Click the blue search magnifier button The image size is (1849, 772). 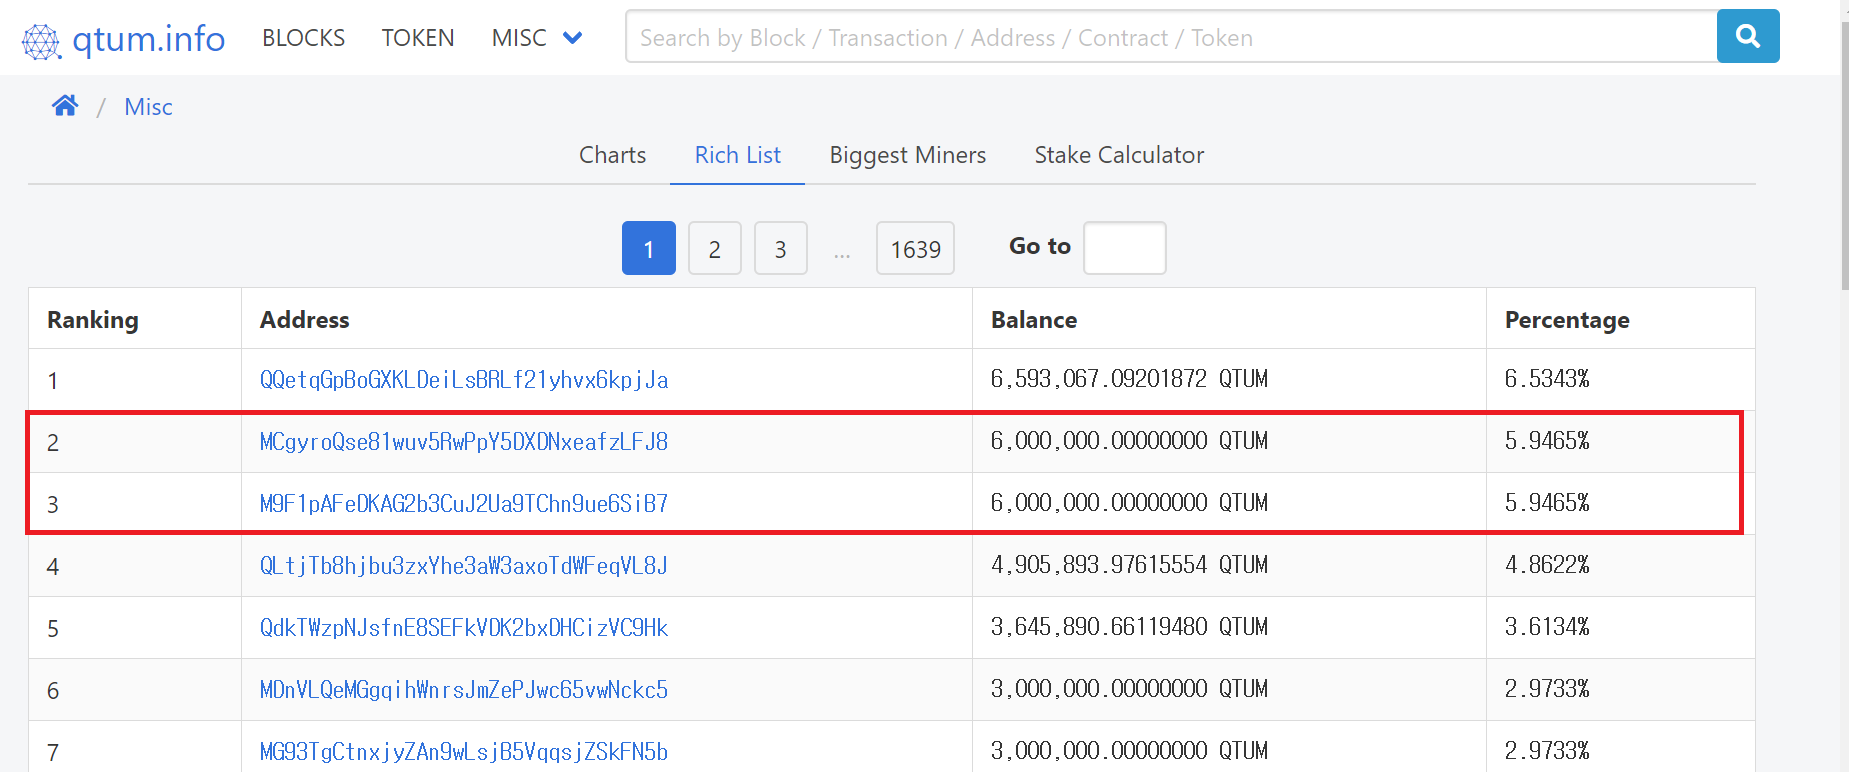pos(1748,36)
